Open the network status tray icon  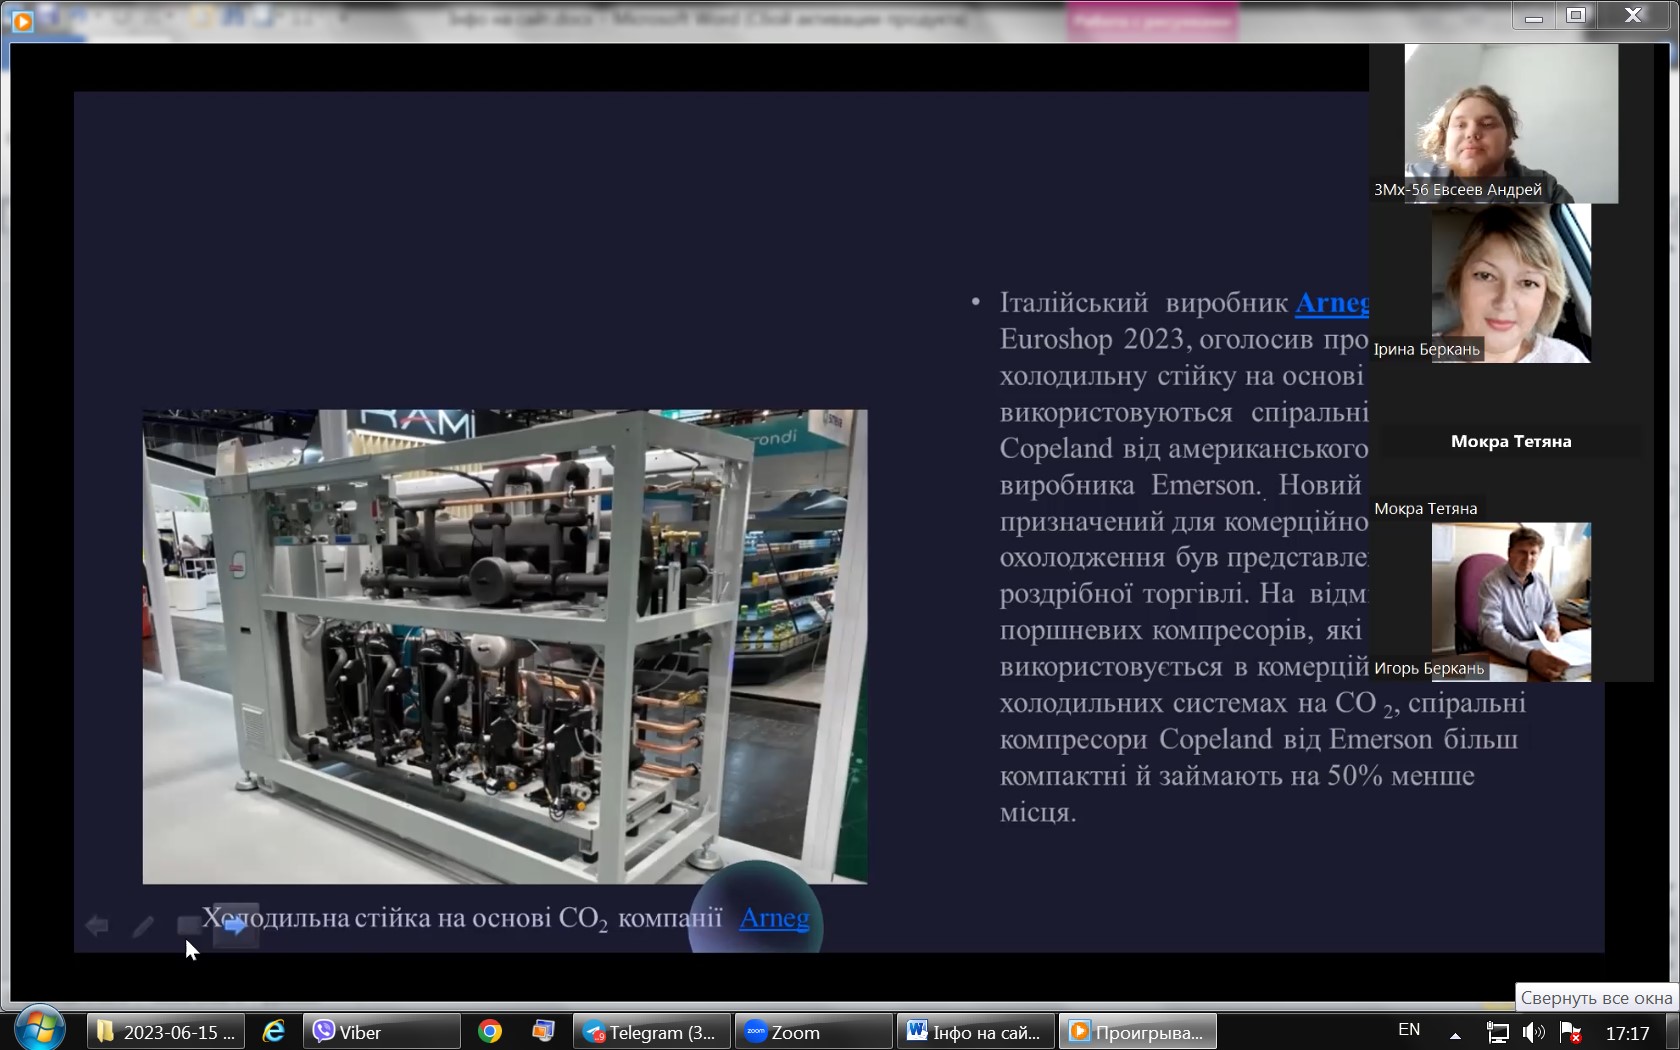click(1497, 1033)
